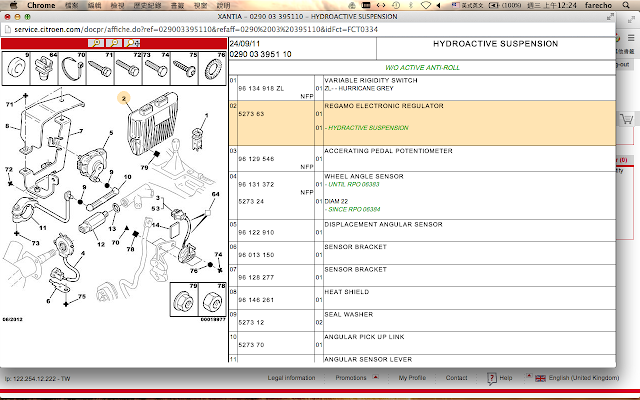Click the magnifier with move arrows button

[x=132, y=43]
